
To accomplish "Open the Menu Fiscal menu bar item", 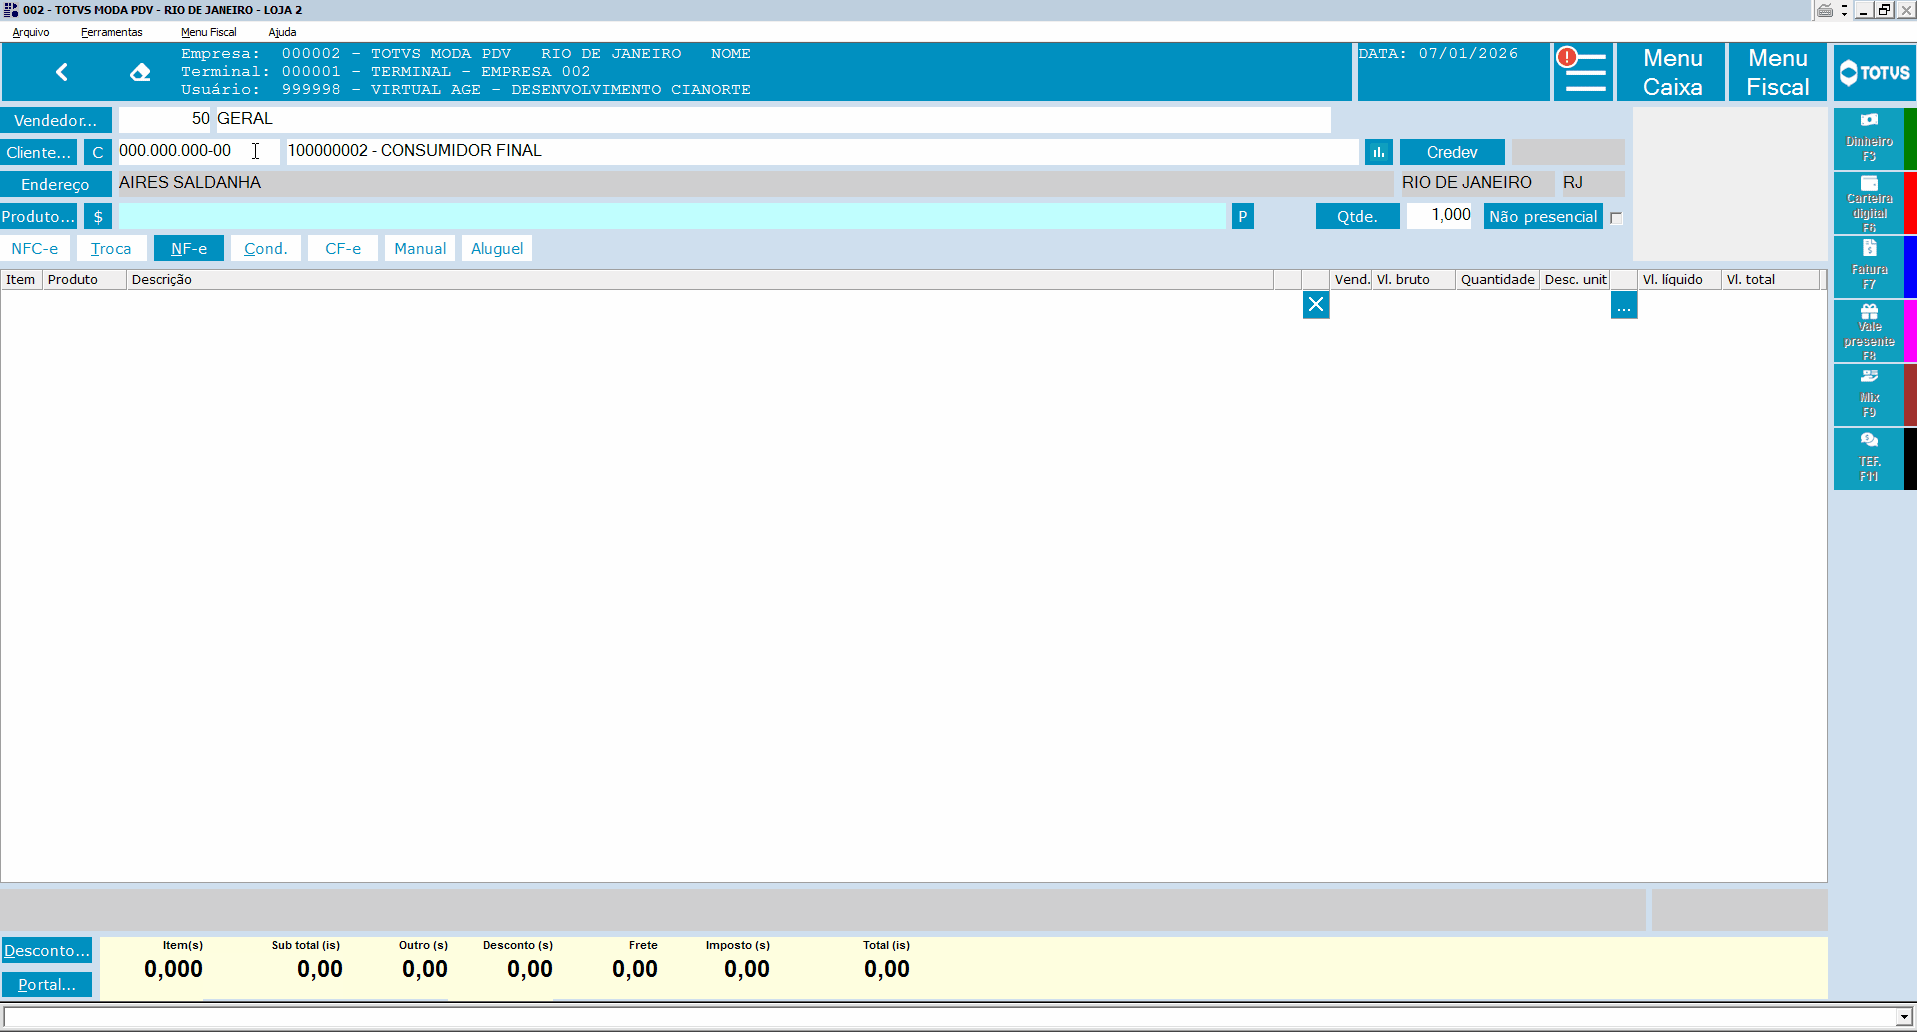I will (208, 32).
